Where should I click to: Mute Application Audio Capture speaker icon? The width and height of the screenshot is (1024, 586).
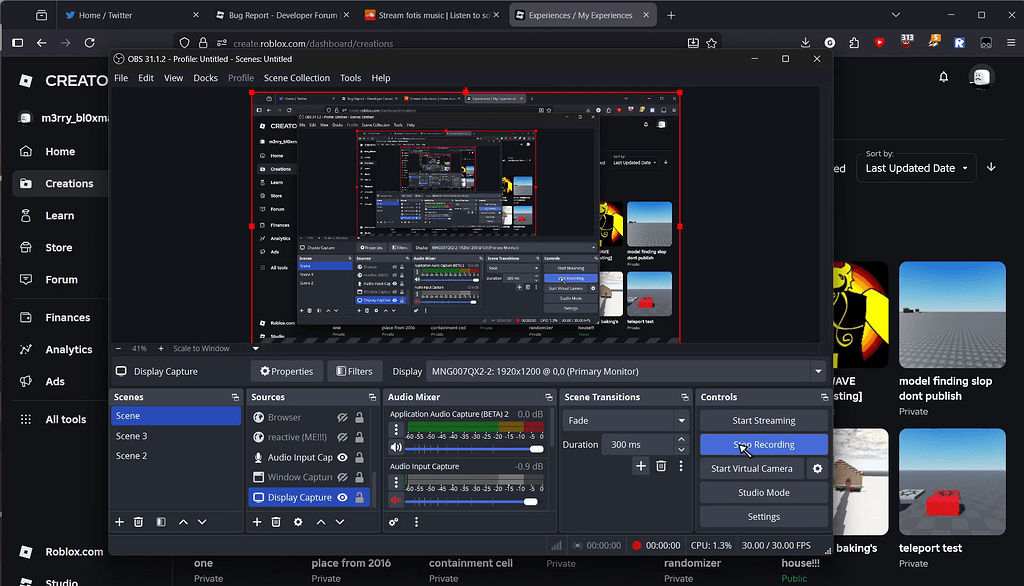click(x=396, y=448)
